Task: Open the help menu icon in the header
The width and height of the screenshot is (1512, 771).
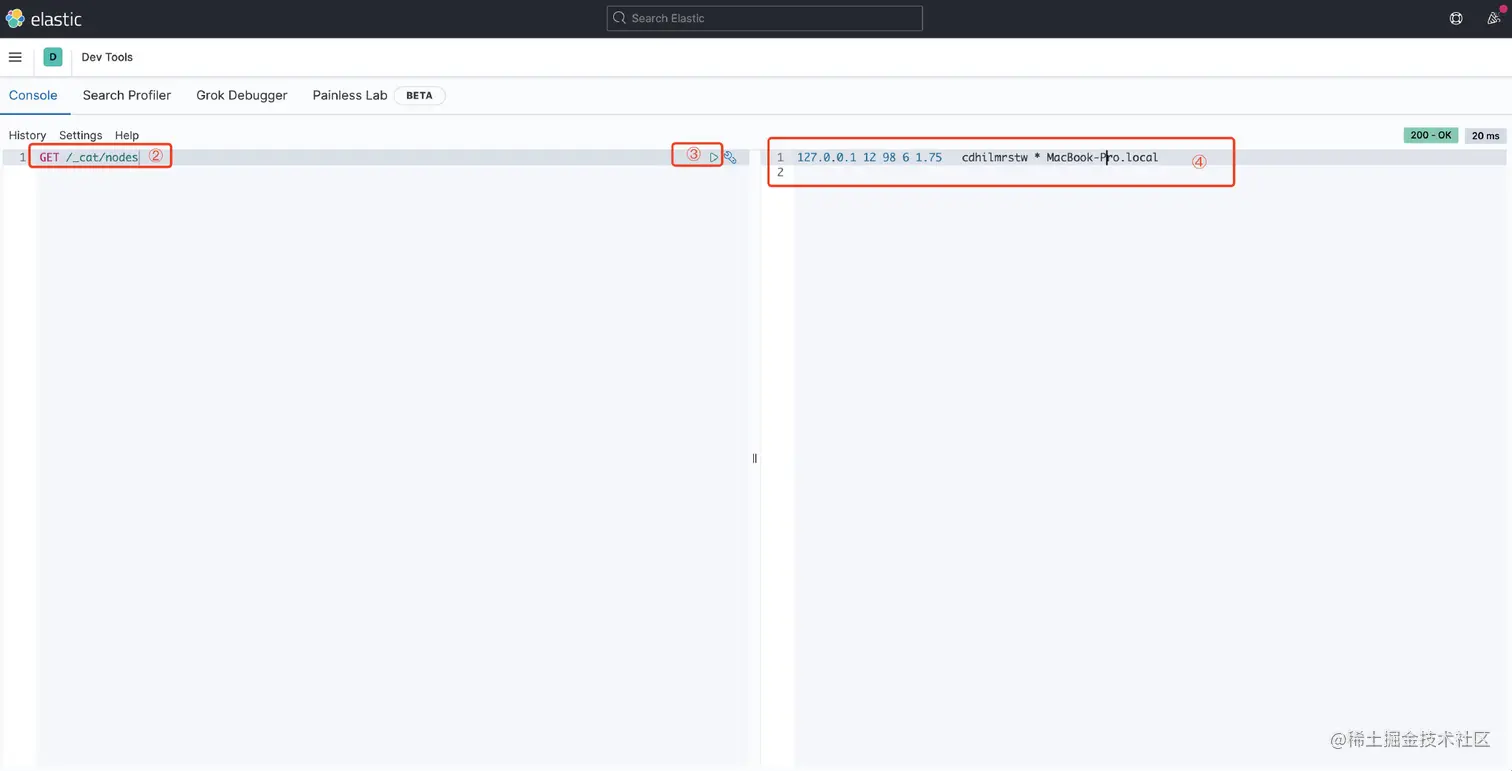Action: tap(1456, 18)
